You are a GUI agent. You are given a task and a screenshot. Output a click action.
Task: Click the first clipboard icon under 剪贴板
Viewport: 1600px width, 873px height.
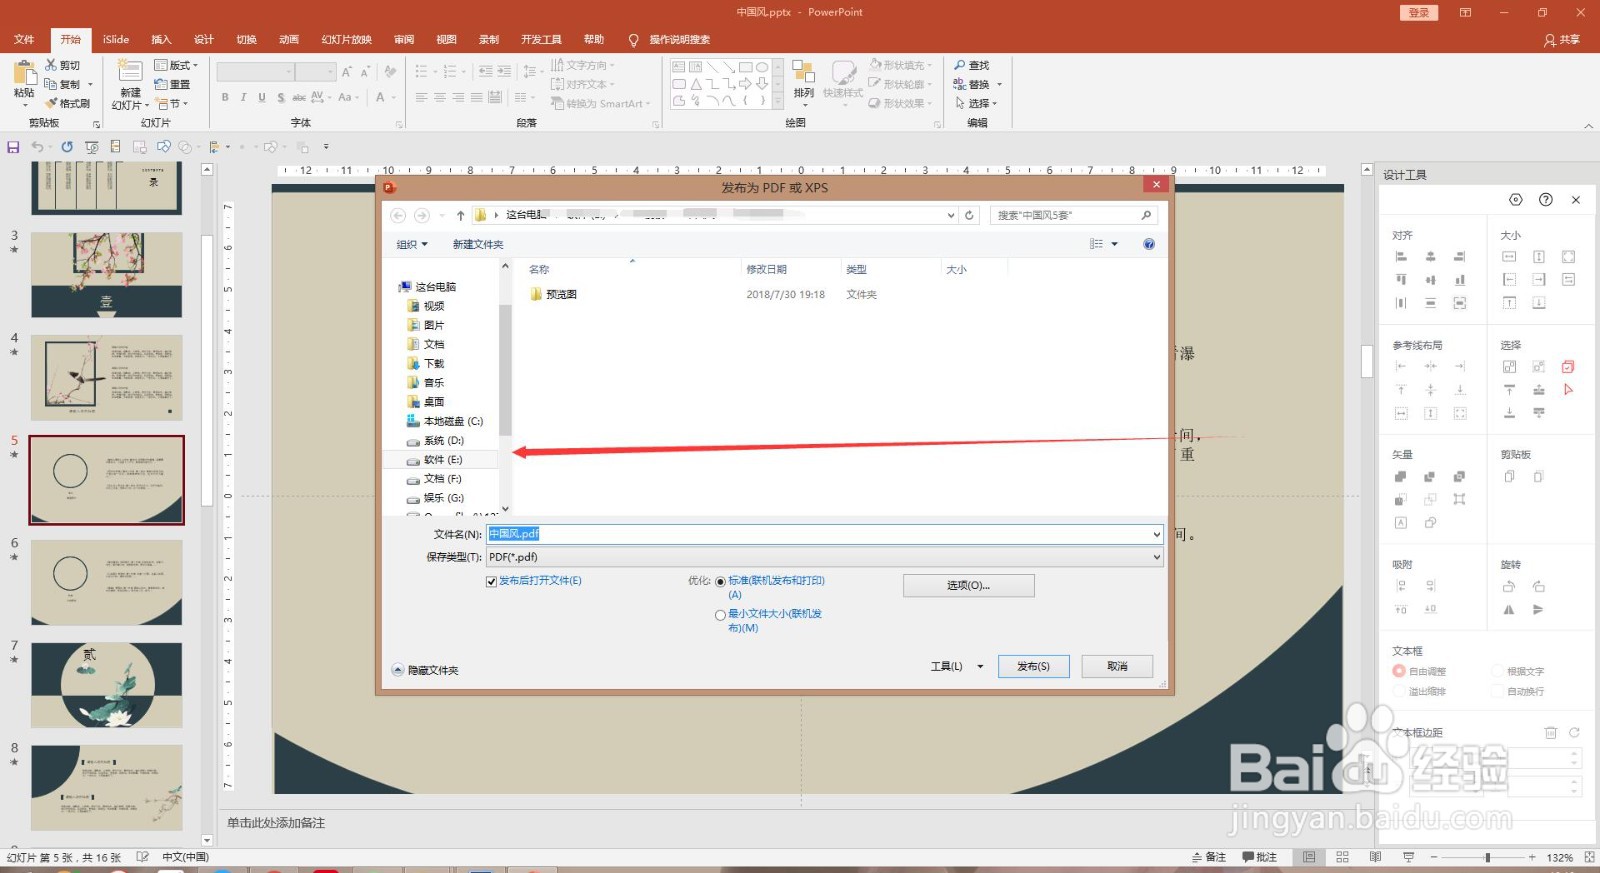pos(1509,477)
